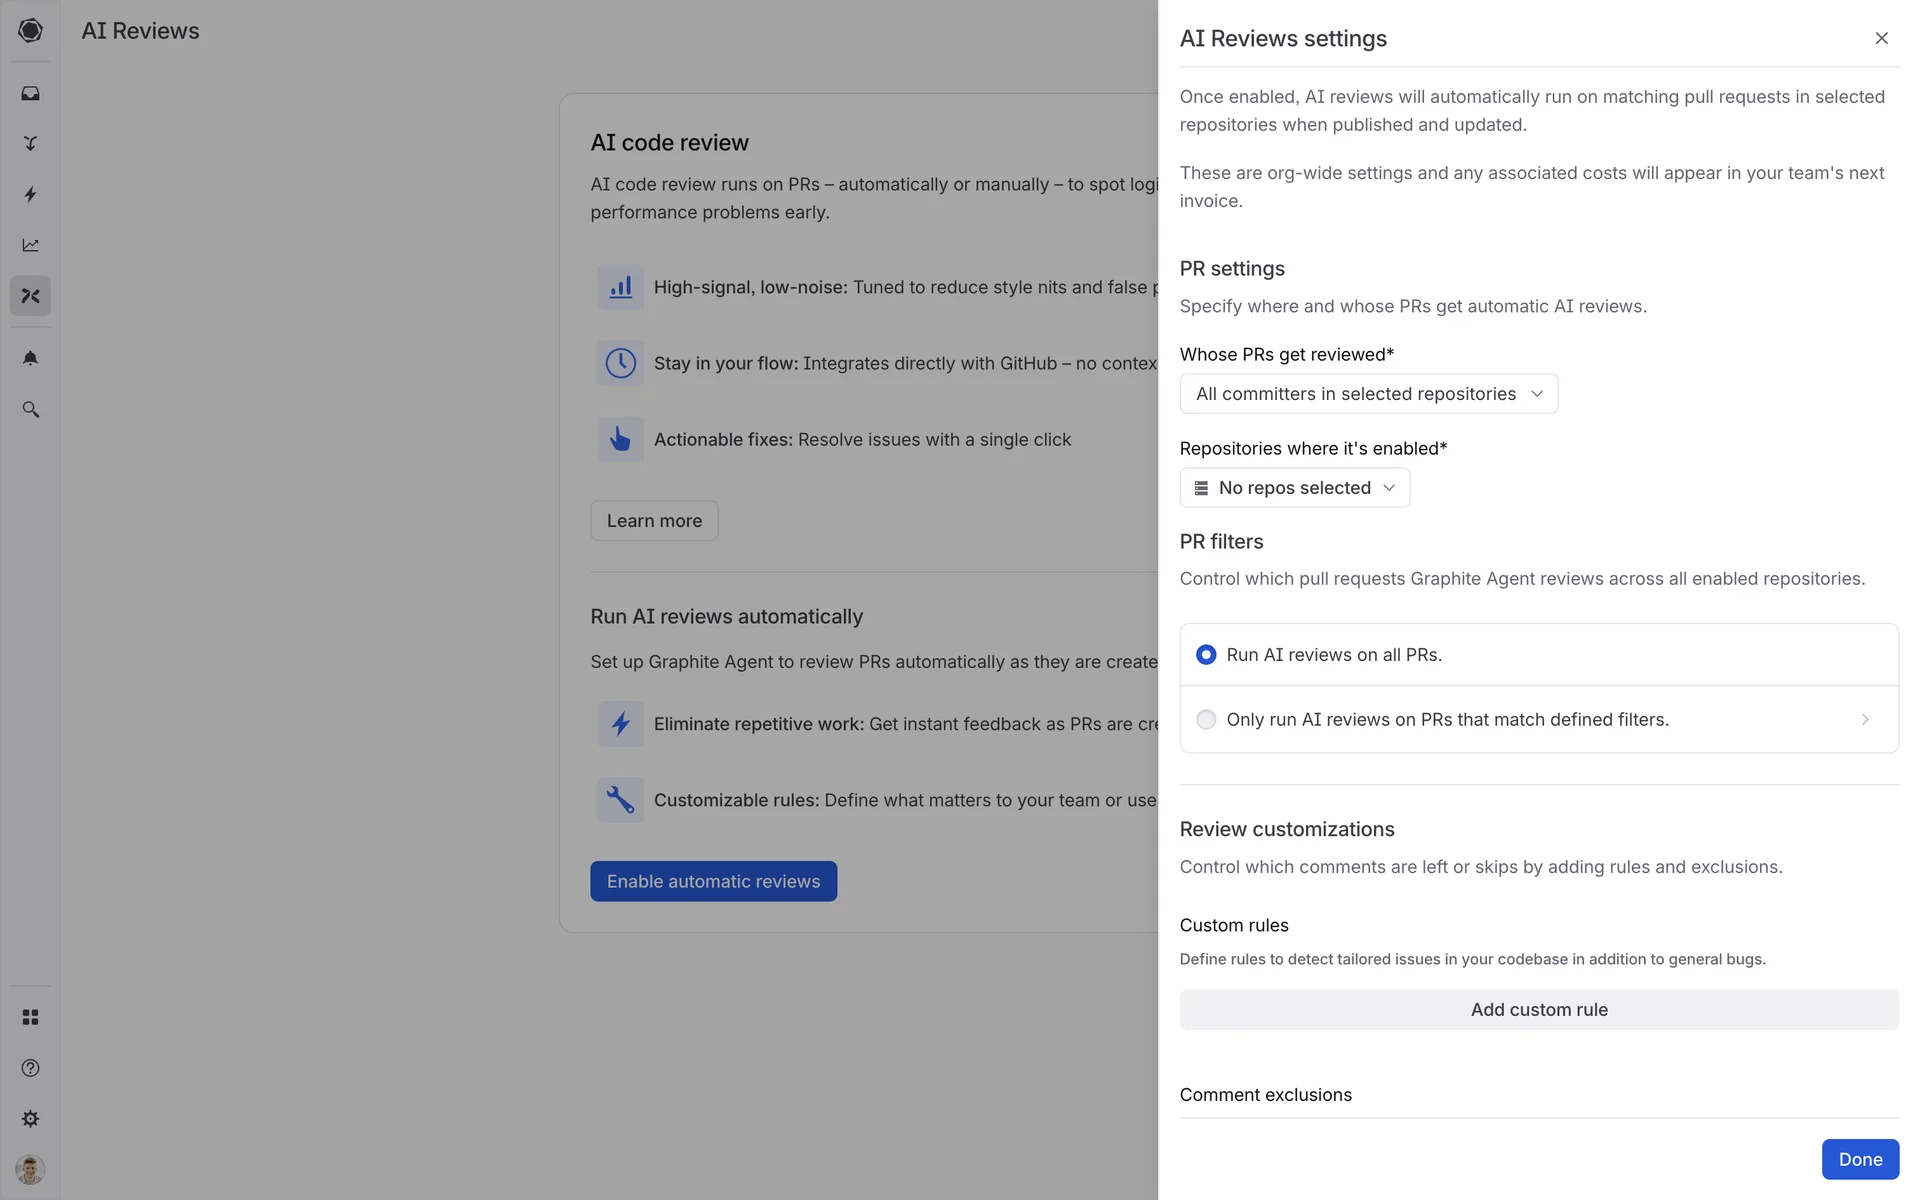Open the insights chart icon
This screenshot has height=1200, width=1920.
pyautogui.click(x=30, y=245)
